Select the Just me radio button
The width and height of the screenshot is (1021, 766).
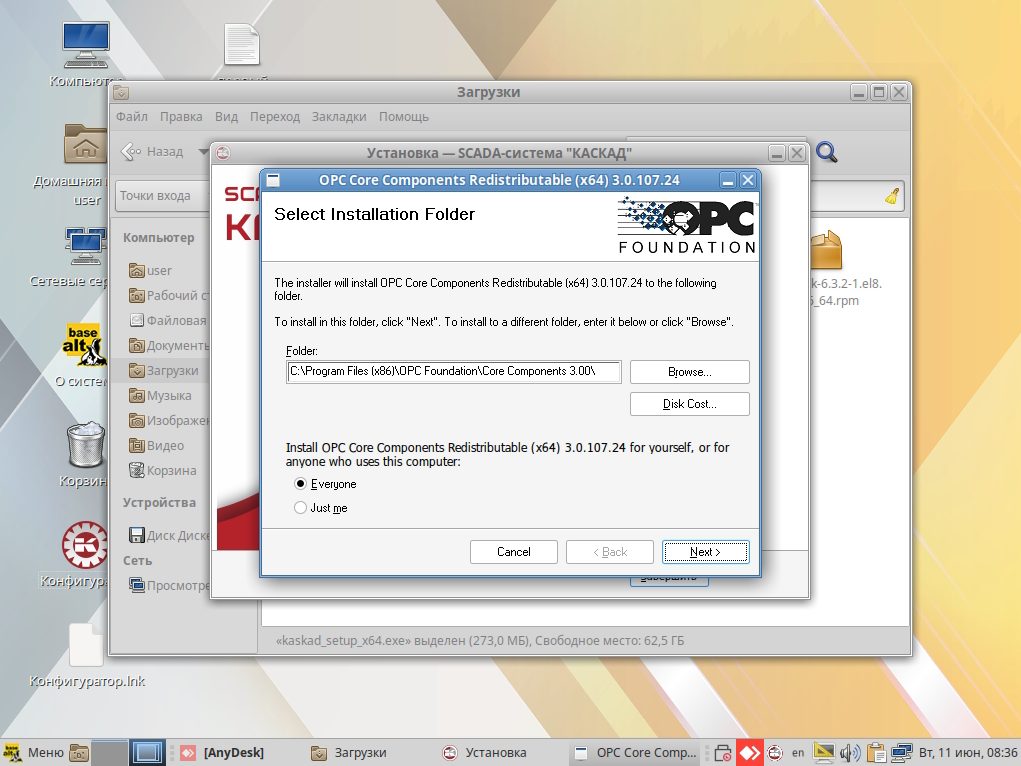(301, 508)
